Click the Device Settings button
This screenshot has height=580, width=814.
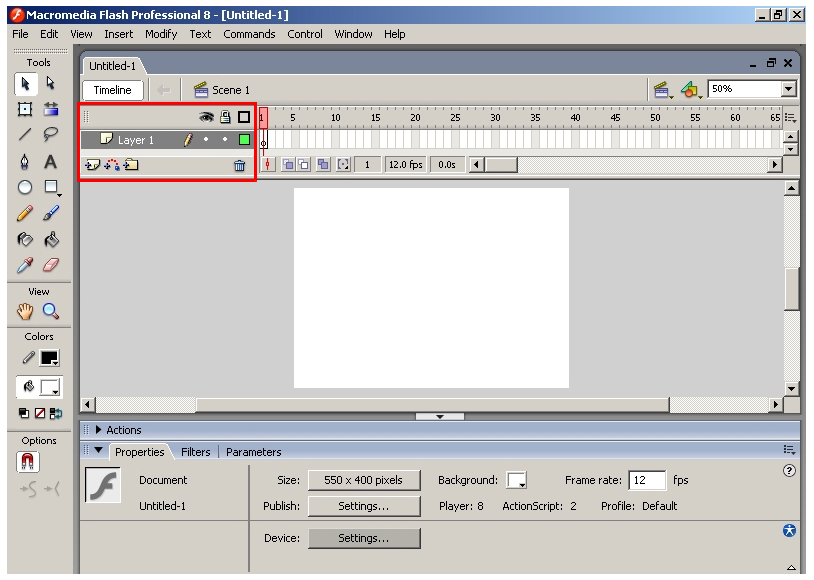point(364,538)
